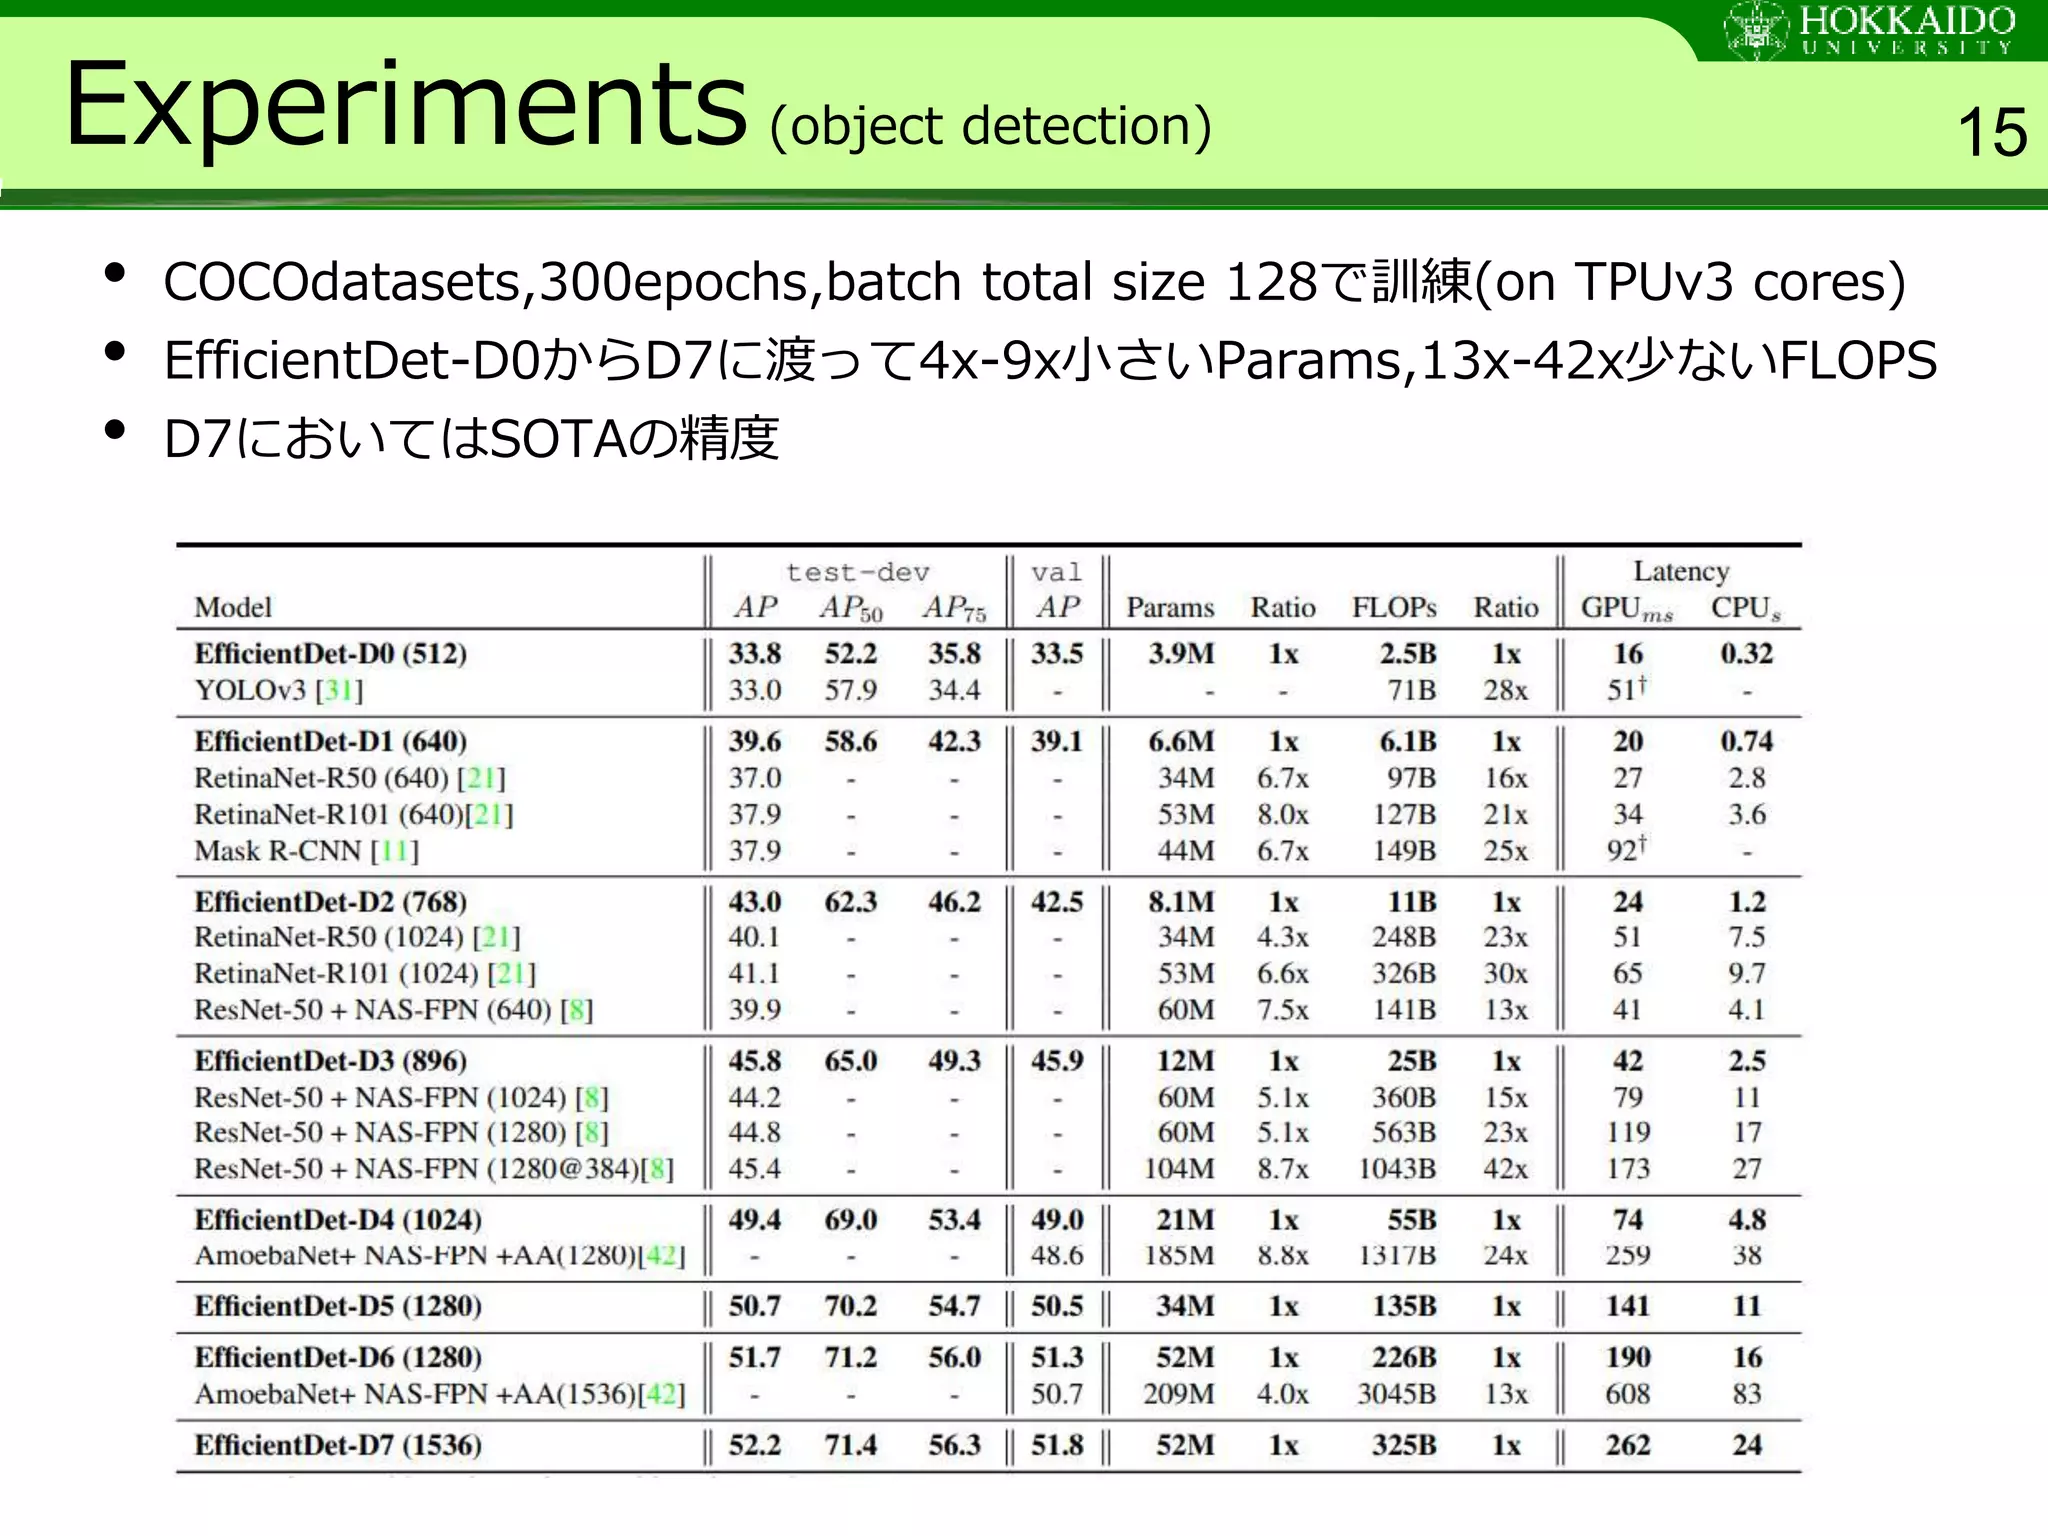Screen dimensions: 2048x1536
Task: Click the 'CPUs' latency column header
Action: click(x=1746, y=608)
